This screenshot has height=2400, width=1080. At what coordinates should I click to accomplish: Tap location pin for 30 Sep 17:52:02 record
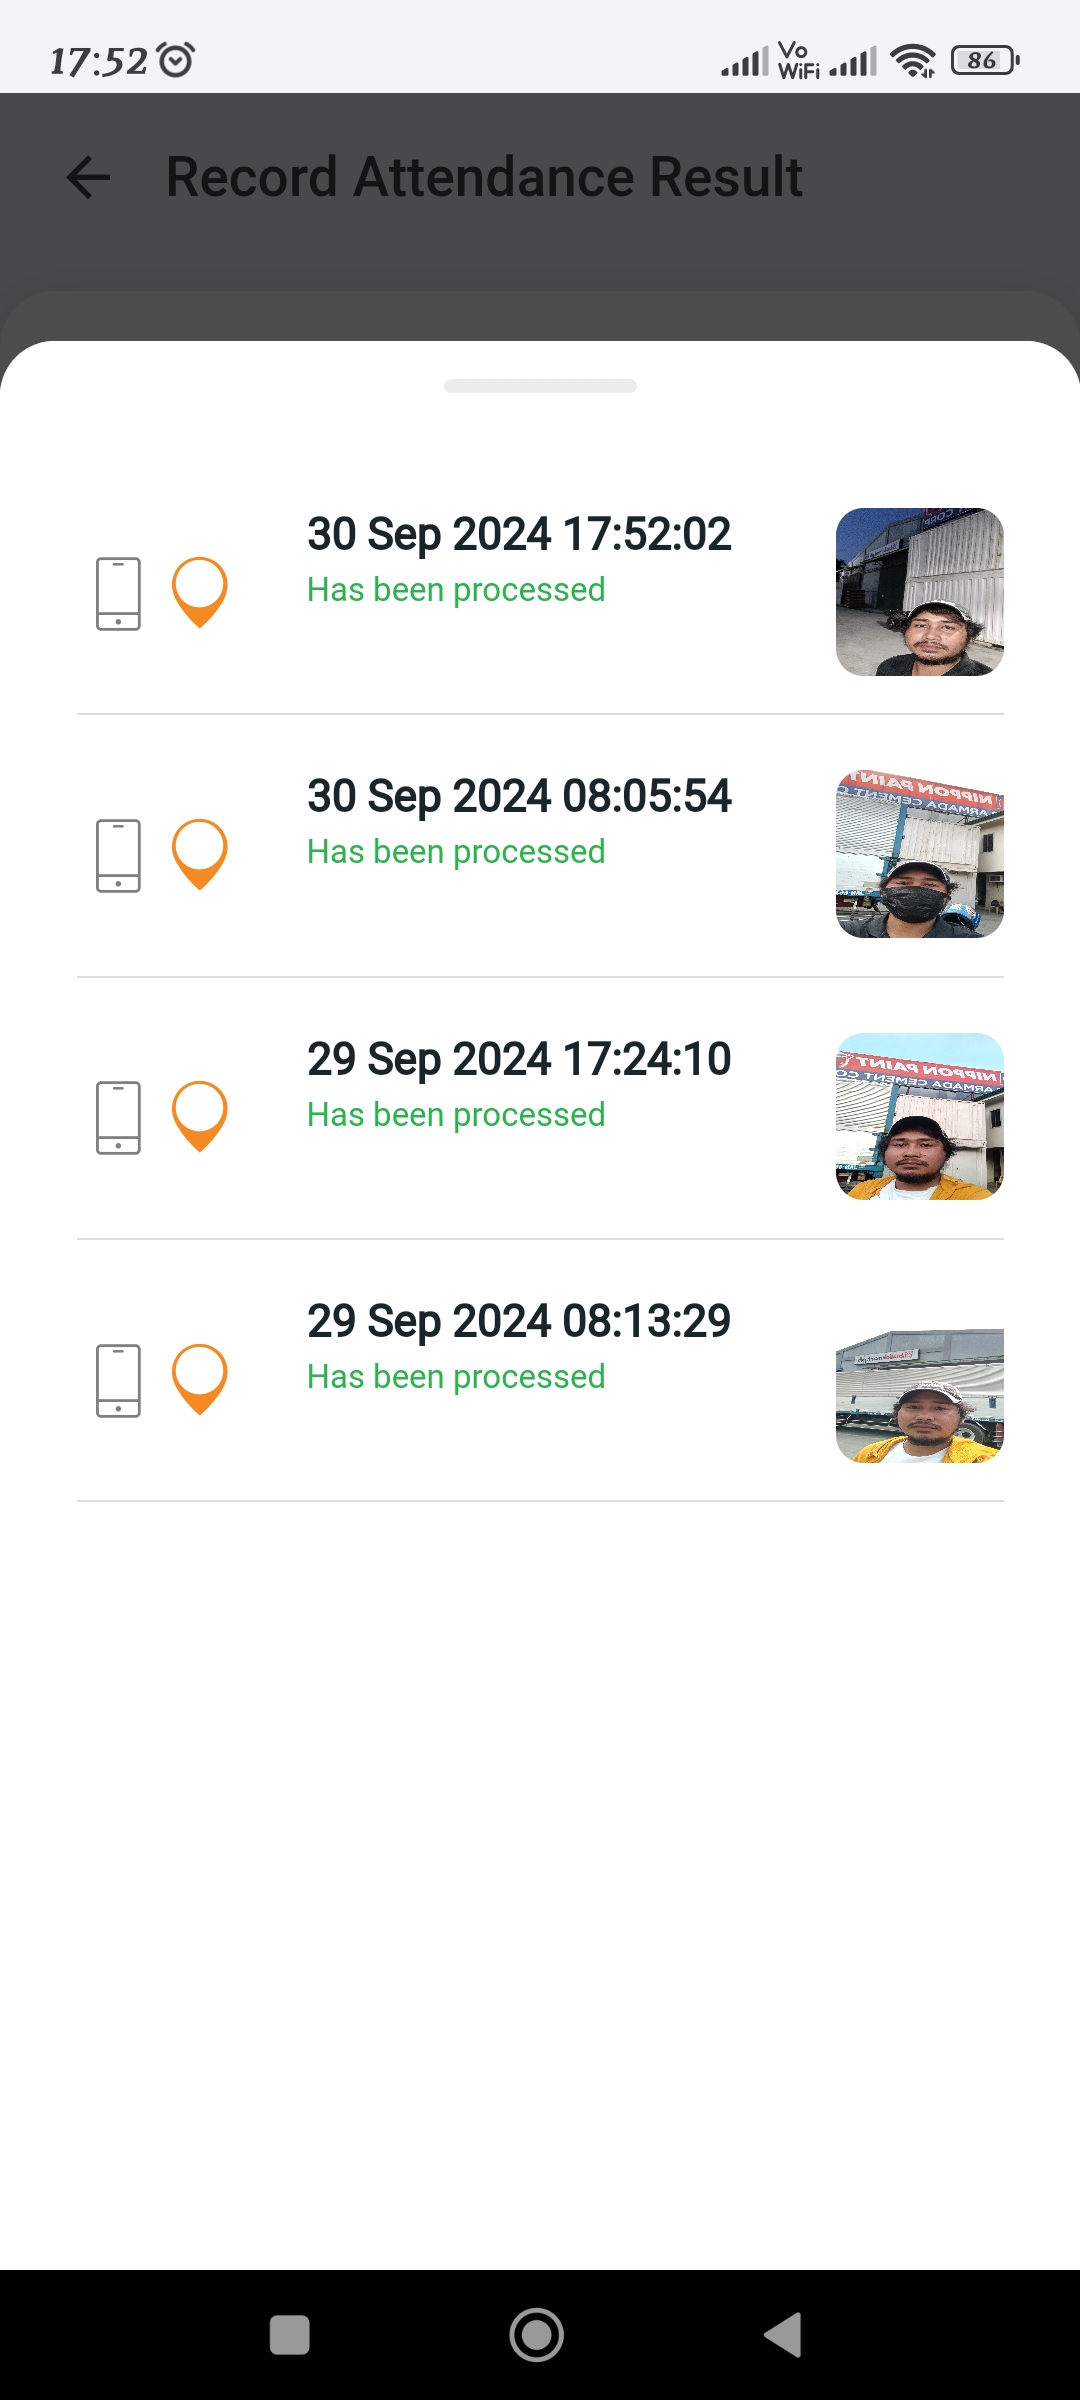(x=200, y=591)
